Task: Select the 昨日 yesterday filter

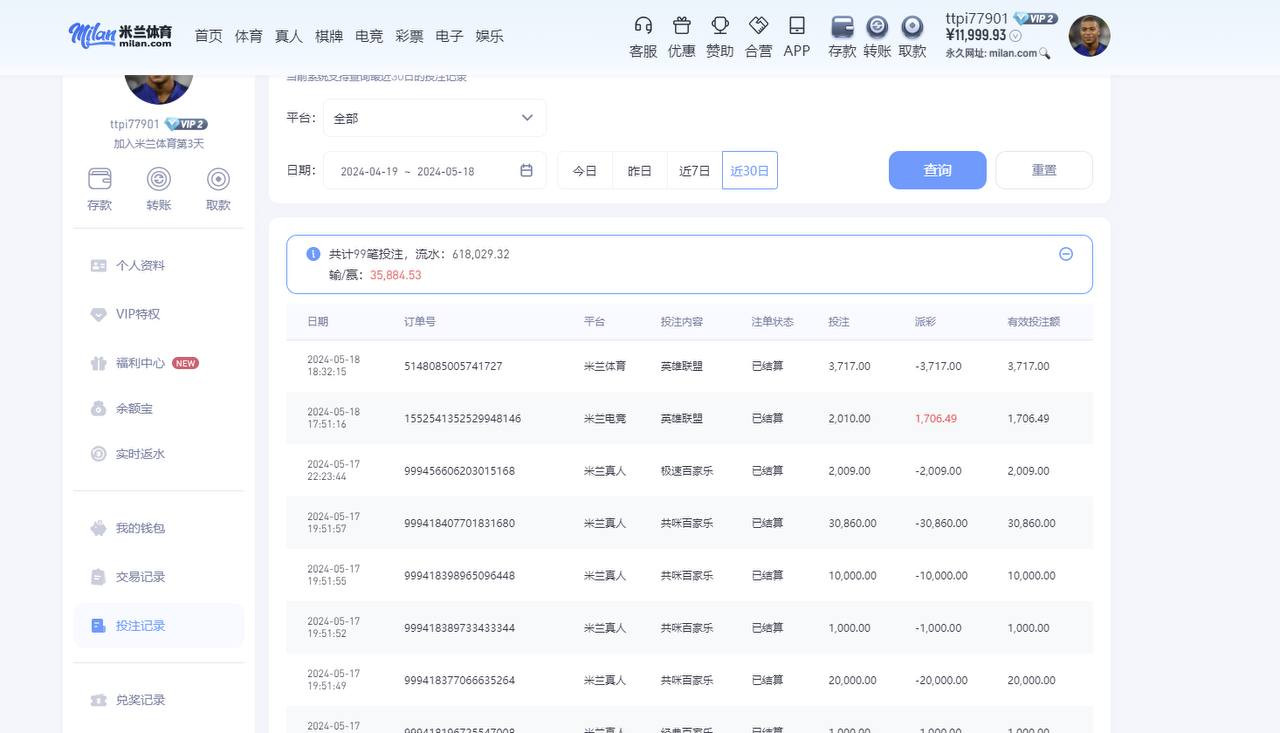Action: click(x=640, y=171)
